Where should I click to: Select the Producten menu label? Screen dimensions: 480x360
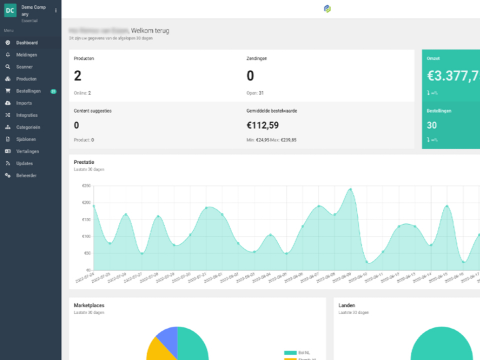pyautogui.click(x=26, y=79)
